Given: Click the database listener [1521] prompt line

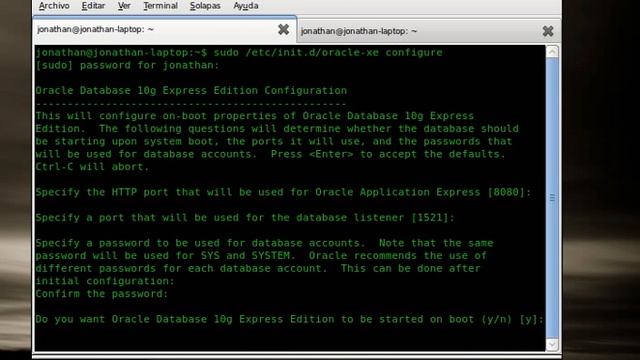Looking at the screenshot, I should click(x=245, y=218).
